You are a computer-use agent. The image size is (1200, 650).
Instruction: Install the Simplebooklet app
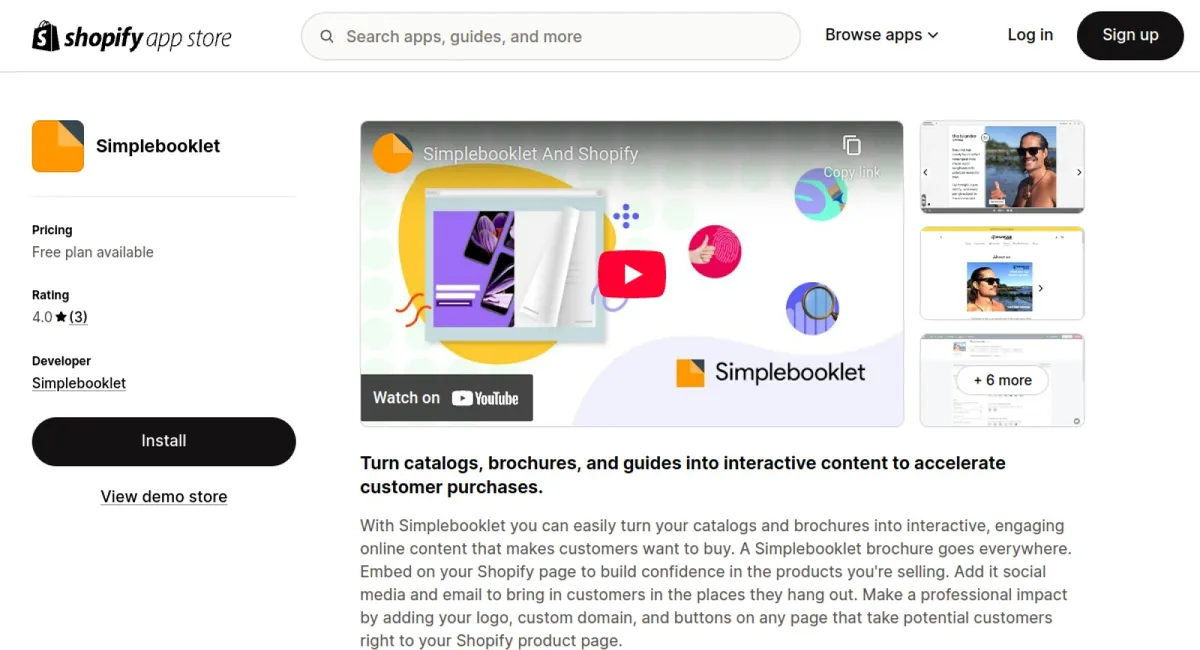pos(164,441)
